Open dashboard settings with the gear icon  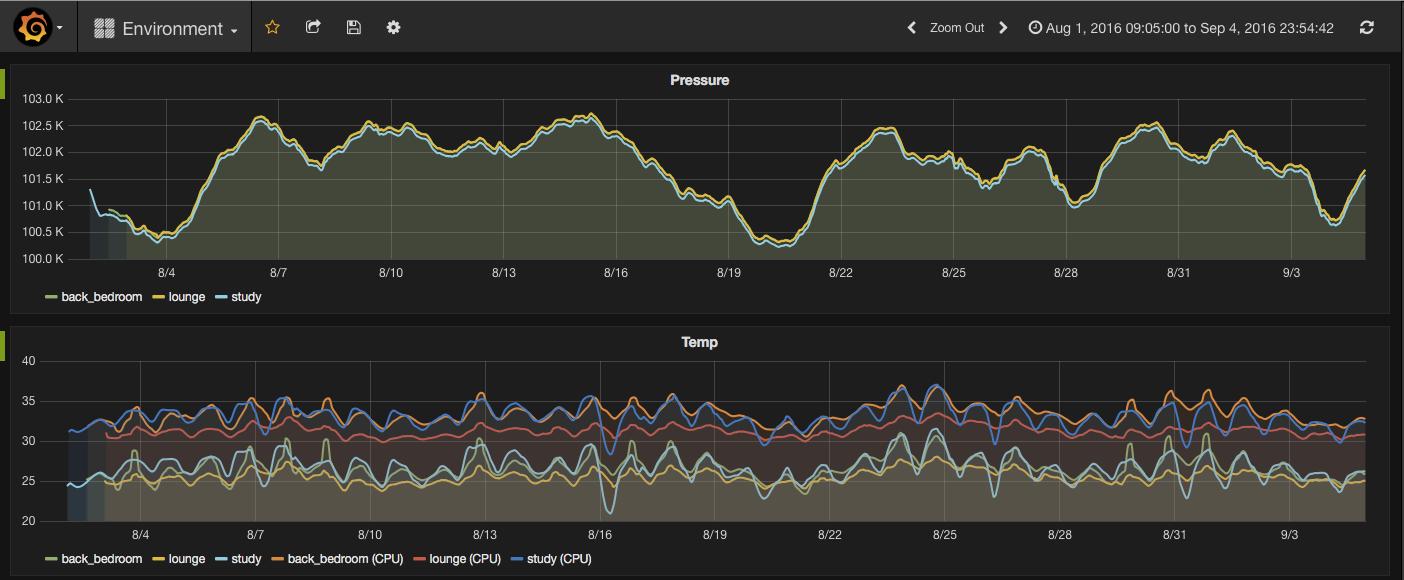click(x=393, y=27)
